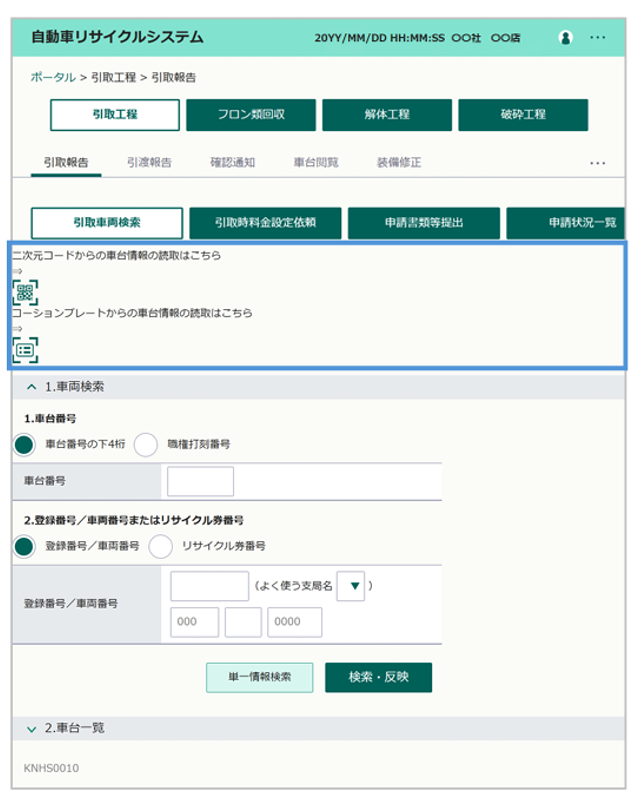
Task: Collapse the 1.車両検索 section
Action: tap(31, 386)
